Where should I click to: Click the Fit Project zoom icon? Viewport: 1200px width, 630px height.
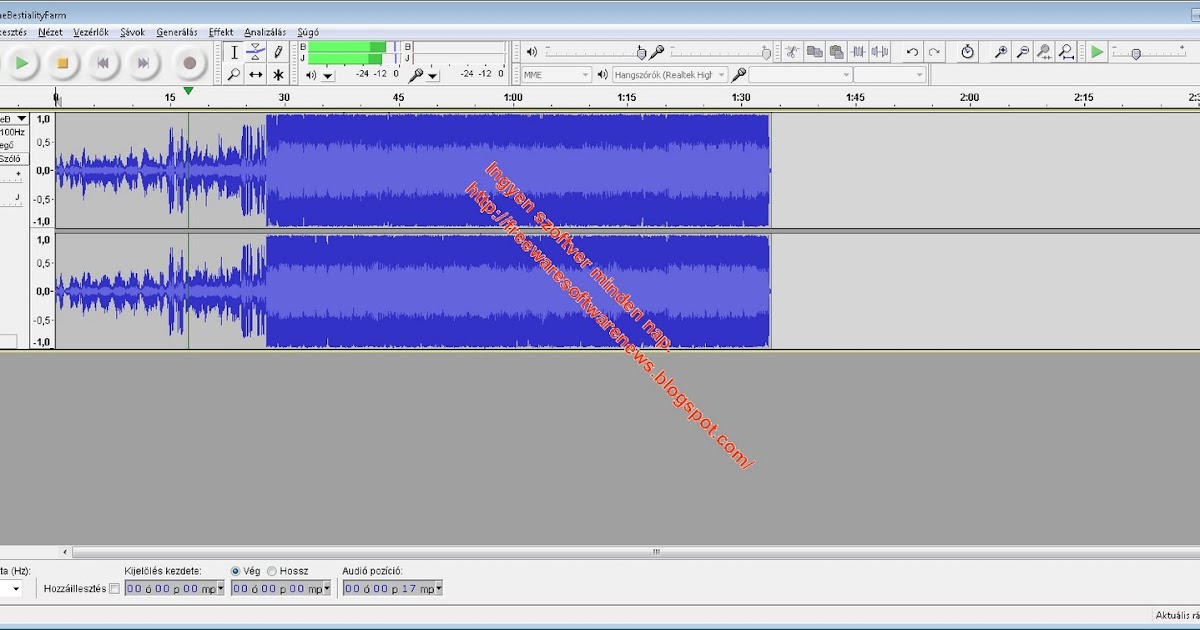point(1067,52)
